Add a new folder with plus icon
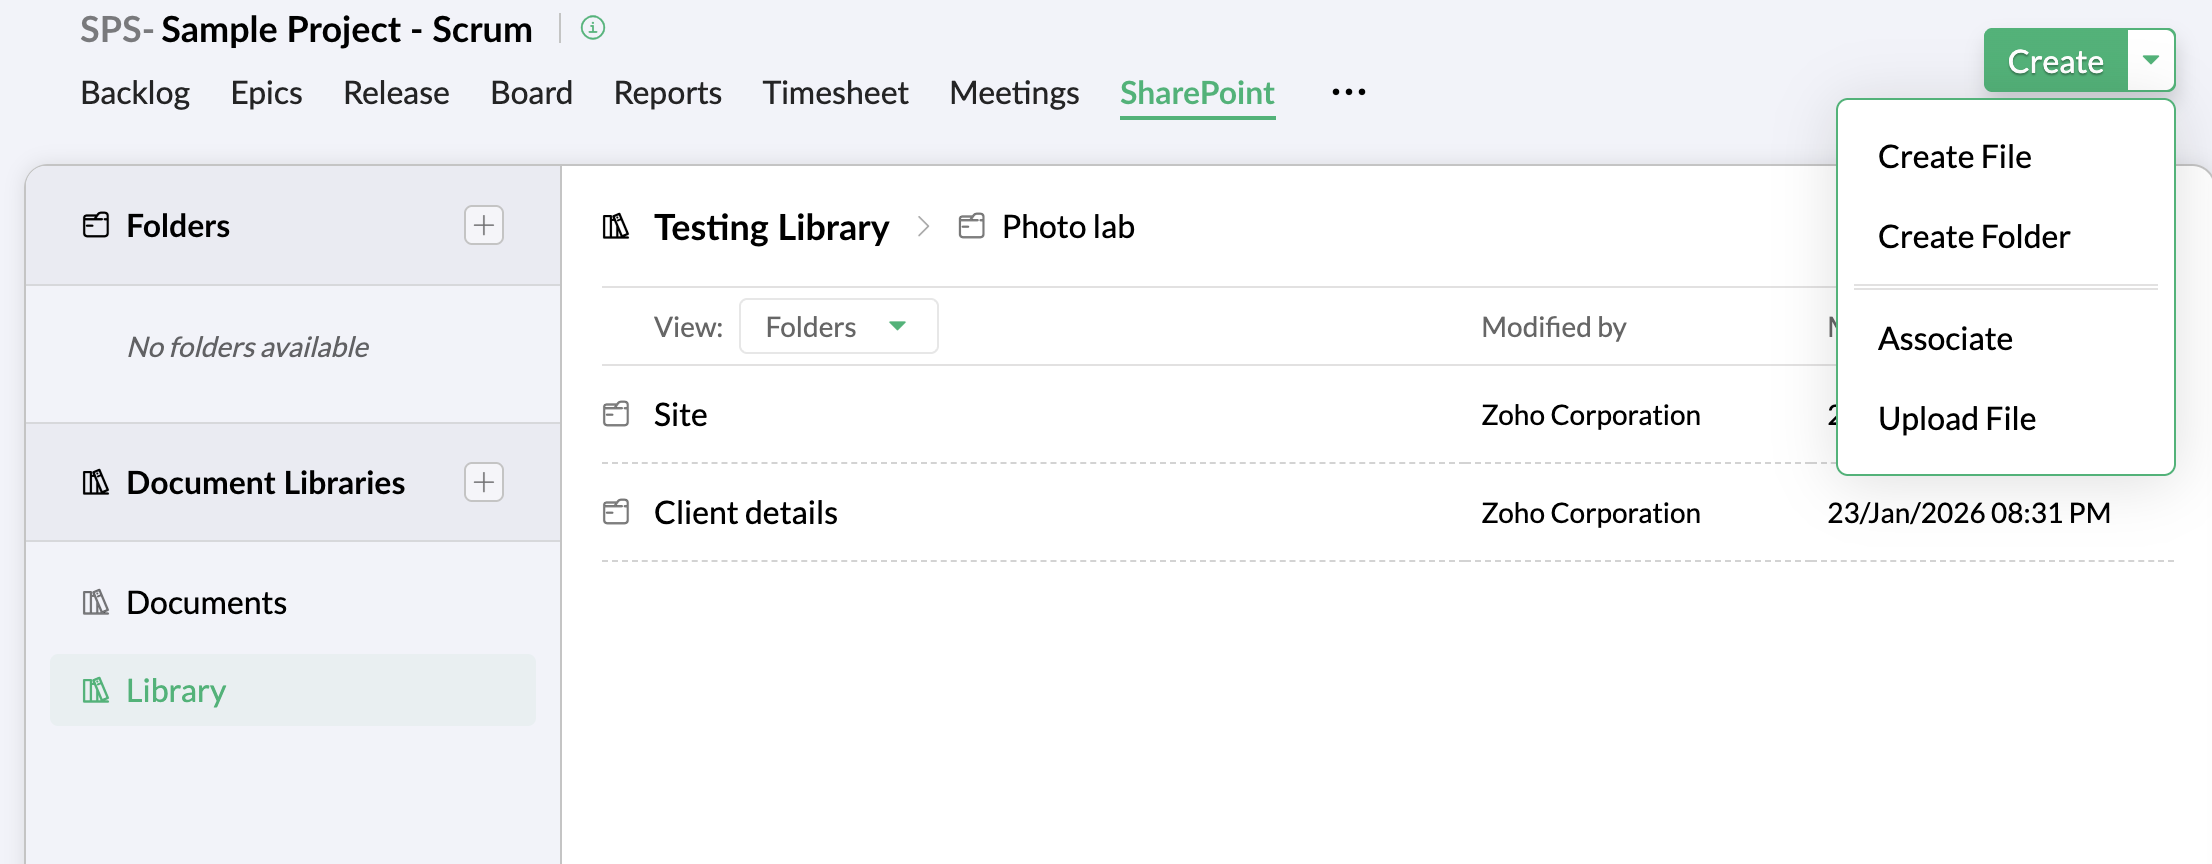This screenshot has height=864, width=2212. point(484,225)
